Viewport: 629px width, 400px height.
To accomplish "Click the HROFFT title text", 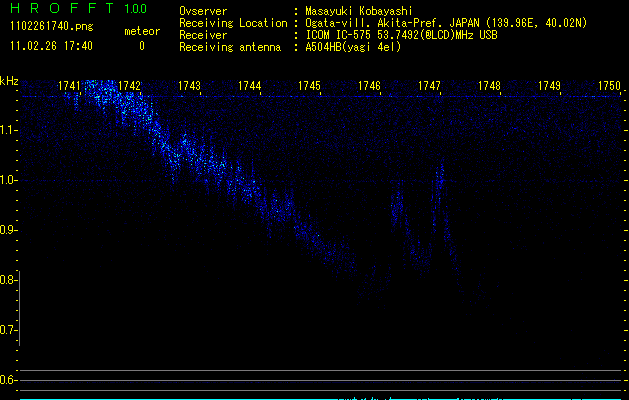I will click(62, 8).
